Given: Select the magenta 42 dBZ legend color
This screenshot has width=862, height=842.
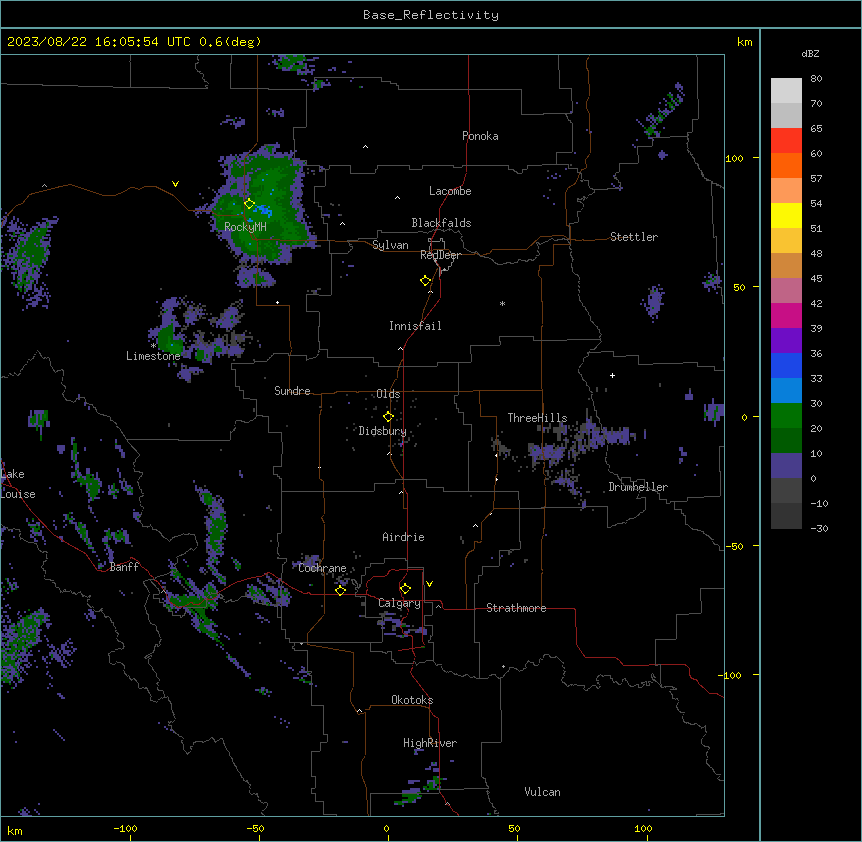Looking at the screenshot, I should click(786, 315).
